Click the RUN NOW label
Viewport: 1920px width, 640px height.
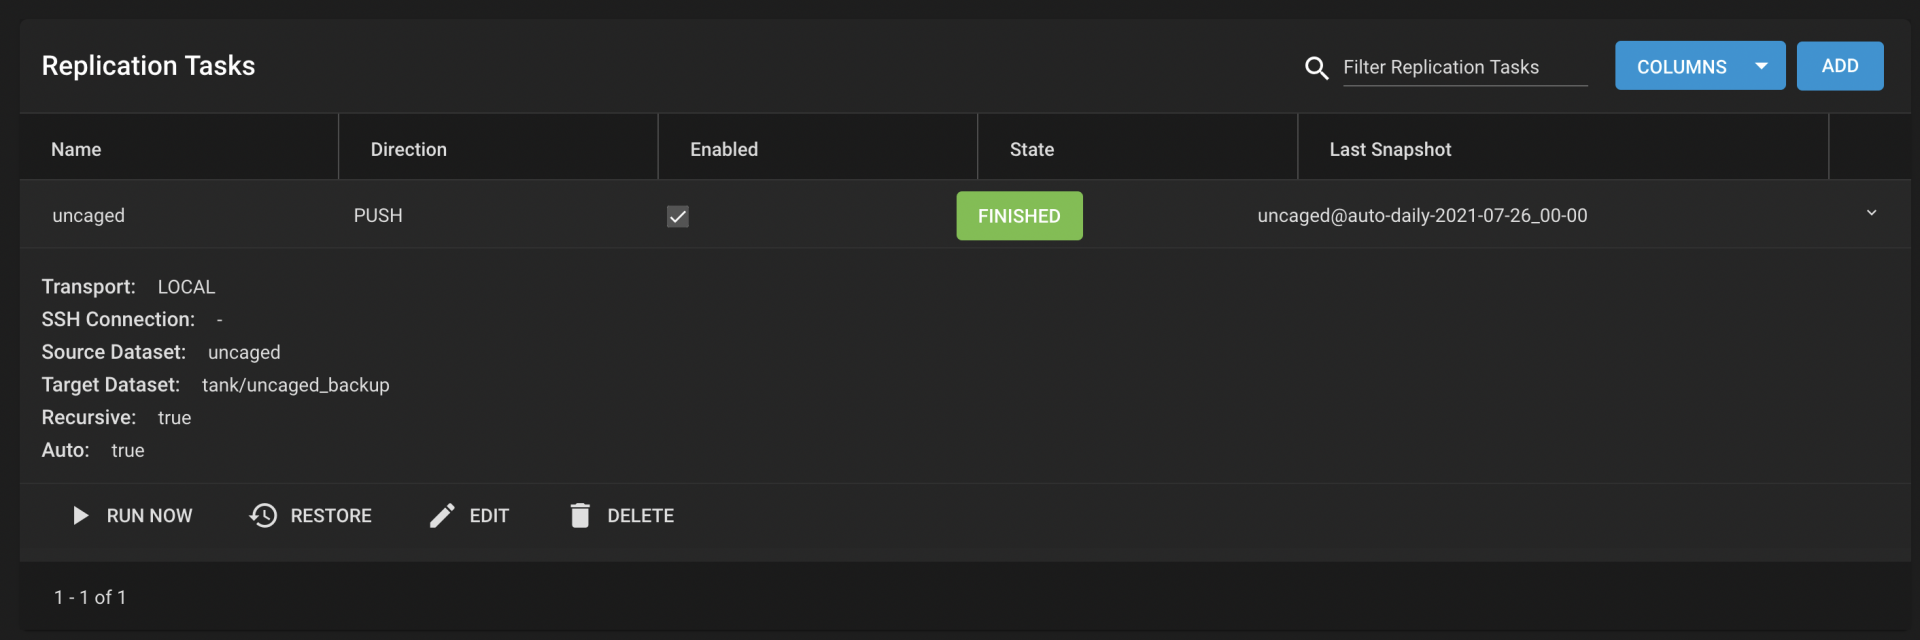coord(149,516)
